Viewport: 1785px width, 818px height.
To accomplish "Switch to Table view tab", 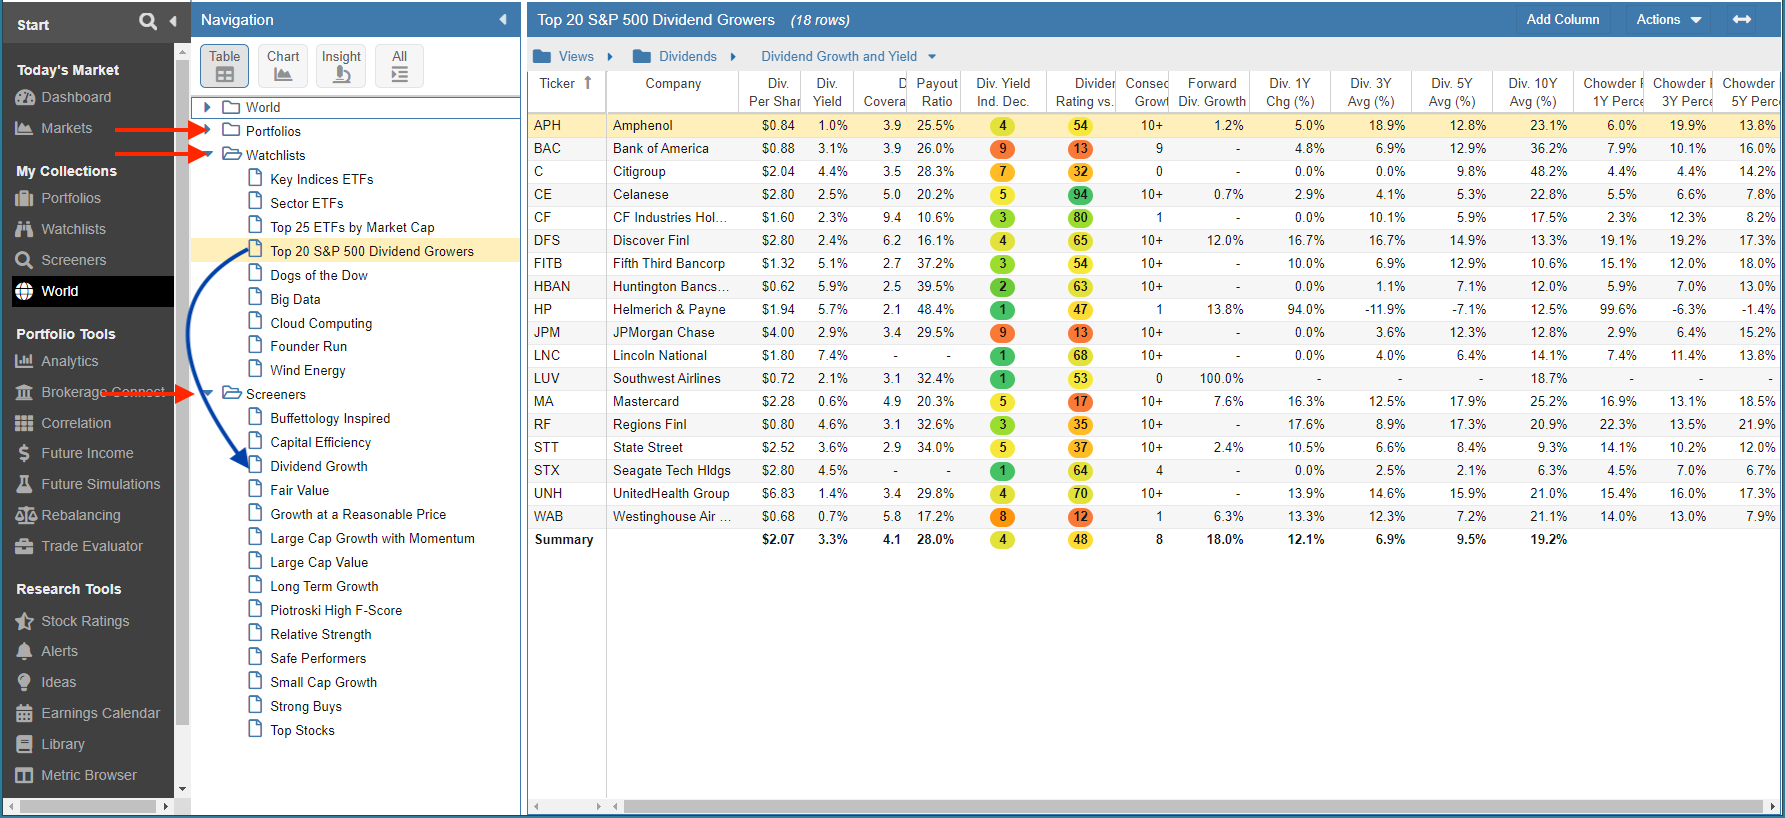I will click(224, 66).
